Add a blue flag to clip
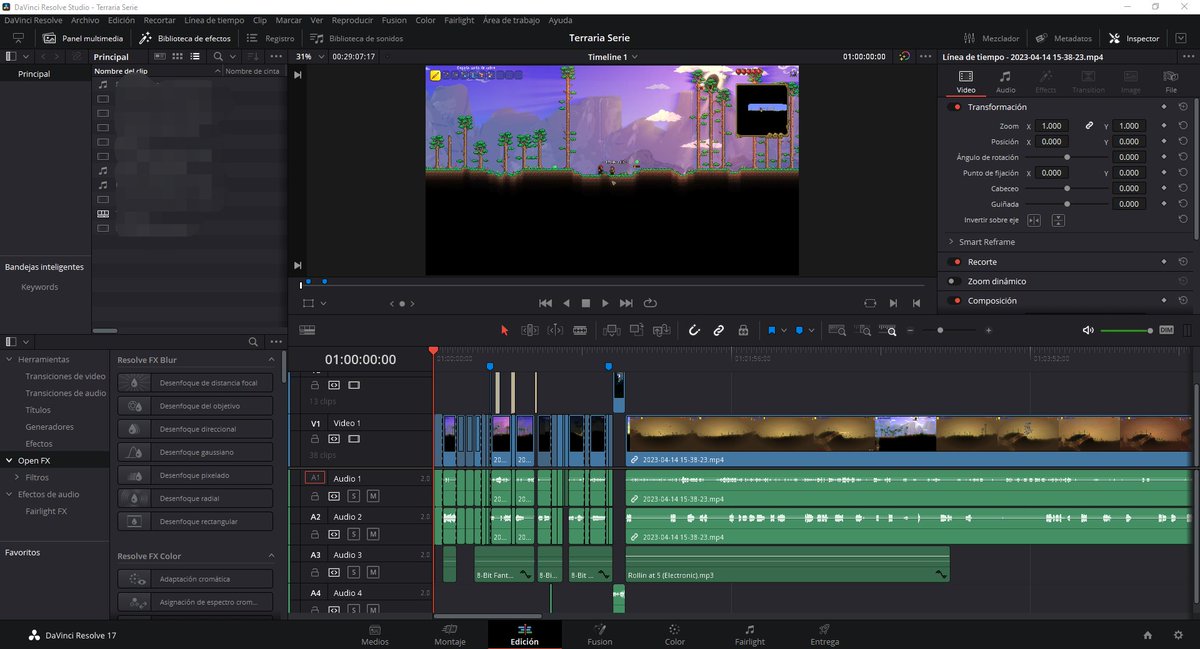The height and width of the screenshot is (649, 1200). (772, 330)
